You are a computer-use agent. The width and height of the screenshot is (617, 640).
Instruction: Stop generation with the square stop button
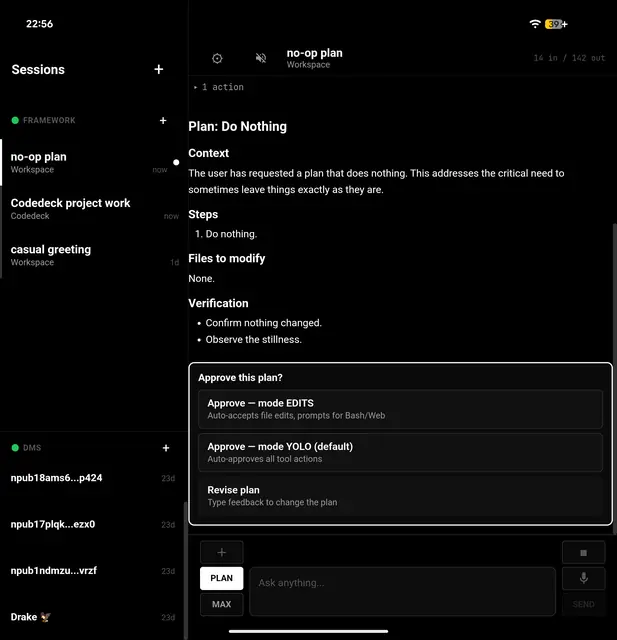[x=584, y=553]
